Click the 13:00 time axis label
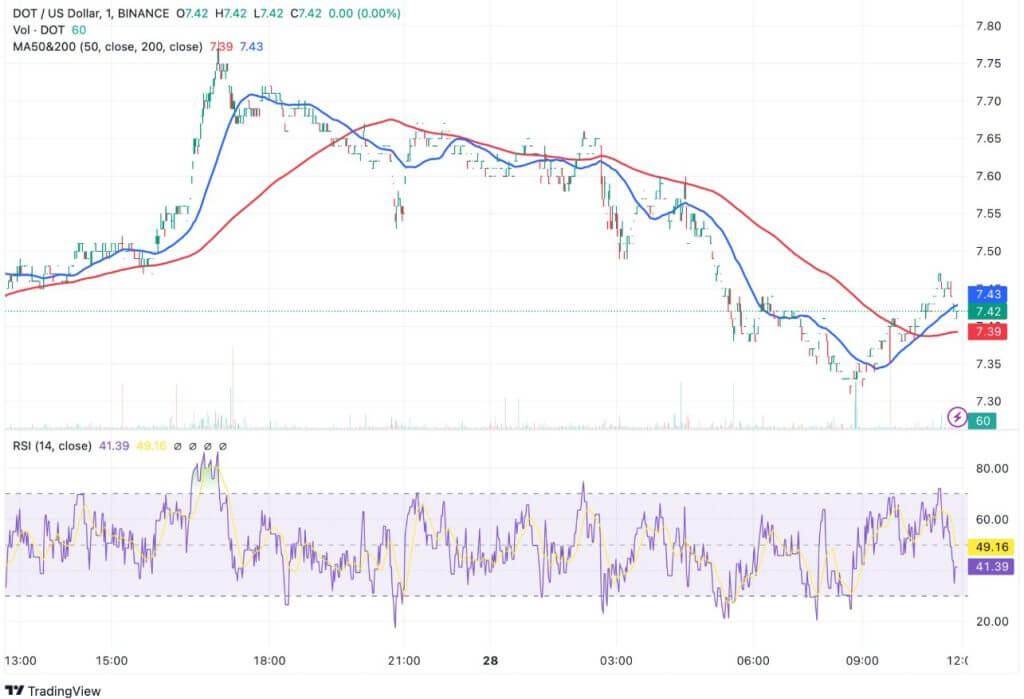This screenshot has height=699, width=1024. tap(20, 660)
